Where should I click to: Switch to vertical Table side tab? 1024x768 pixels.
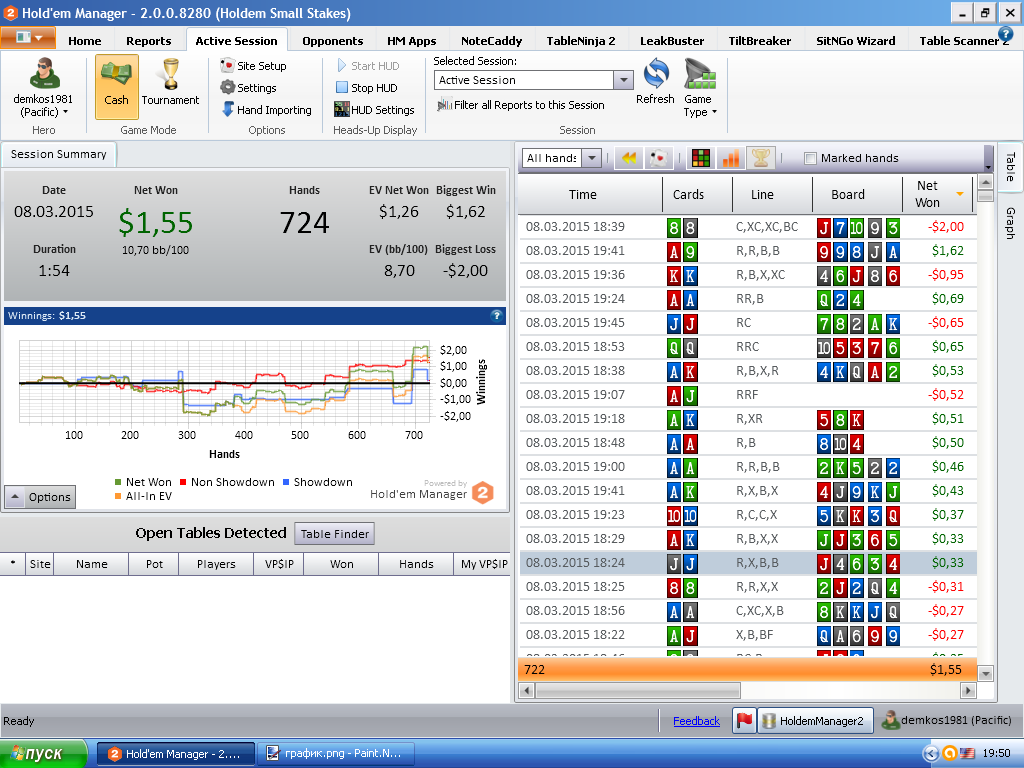[1010, 167]
